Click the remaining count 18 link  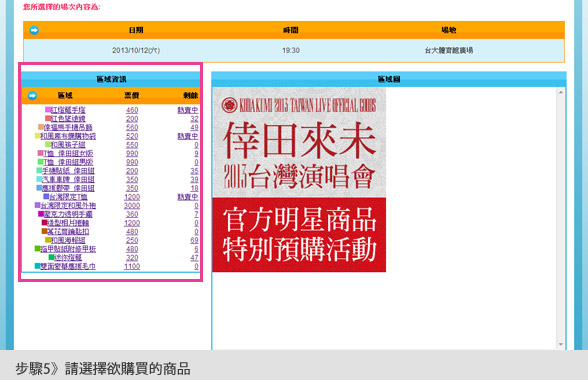point(194,188)
